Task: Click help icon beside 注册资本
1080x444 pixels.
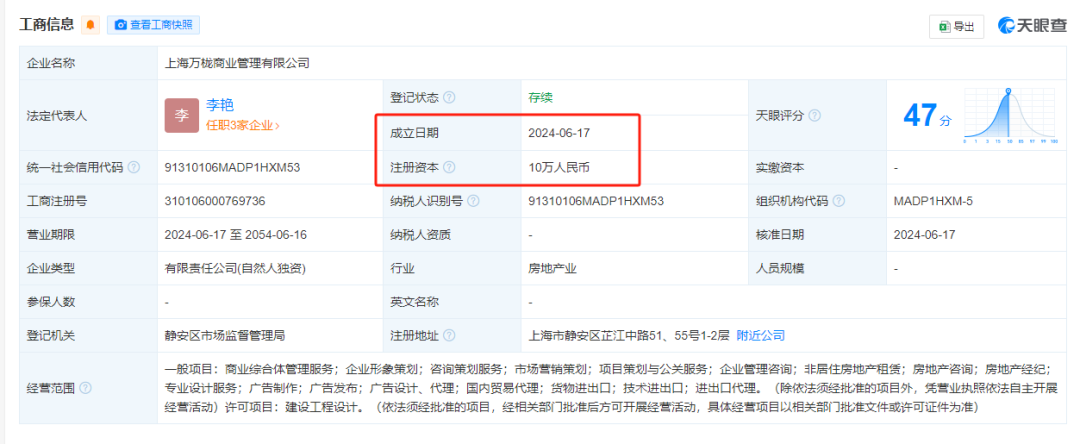Action: point(450,167)
